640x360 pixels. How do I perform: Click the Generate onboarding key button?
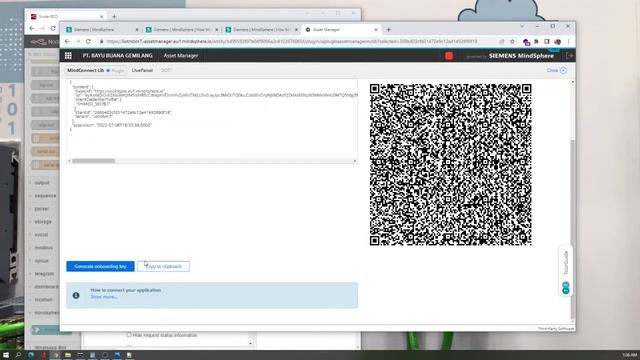coord(100,266)
